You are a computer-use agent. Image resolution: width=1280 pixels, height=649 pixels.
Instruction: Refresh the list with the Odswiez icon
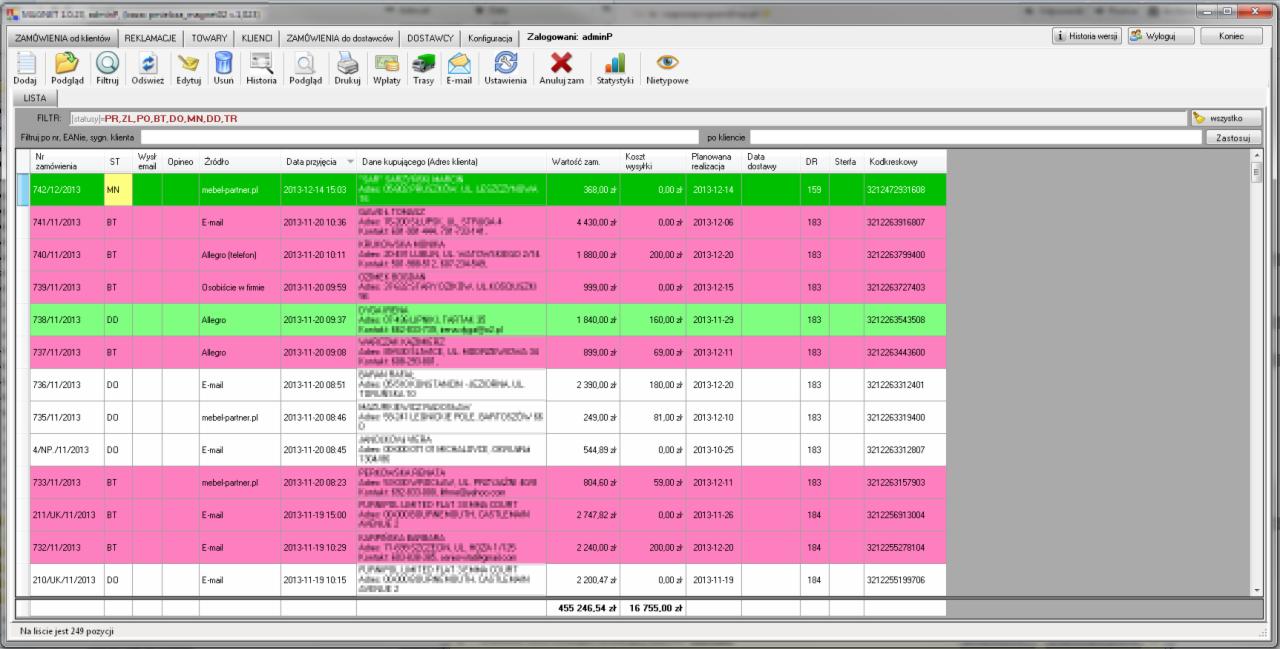[x=148, y=64]
